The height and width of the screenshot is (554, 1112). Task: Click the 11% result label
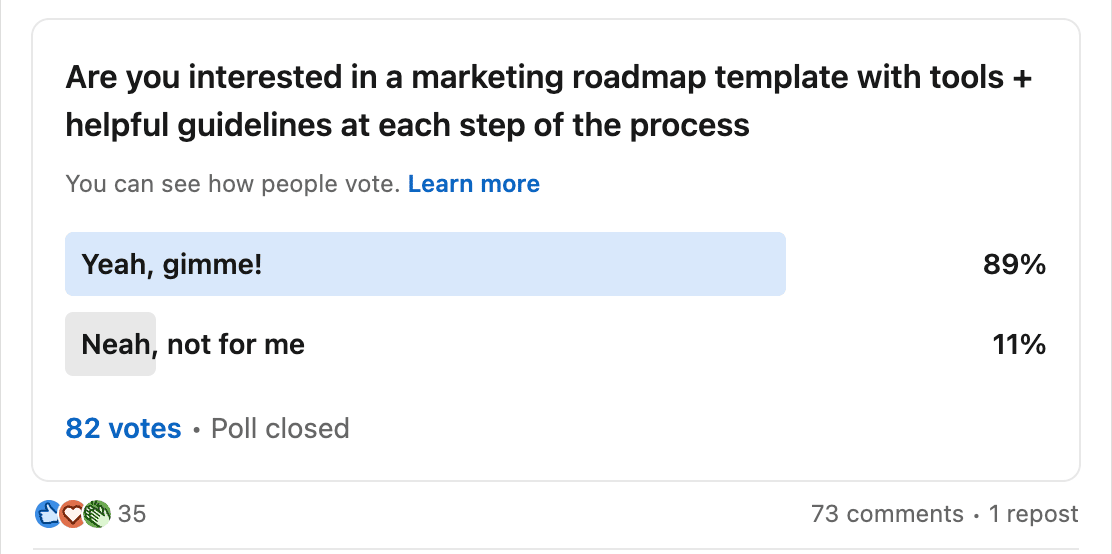[1019, 345]
